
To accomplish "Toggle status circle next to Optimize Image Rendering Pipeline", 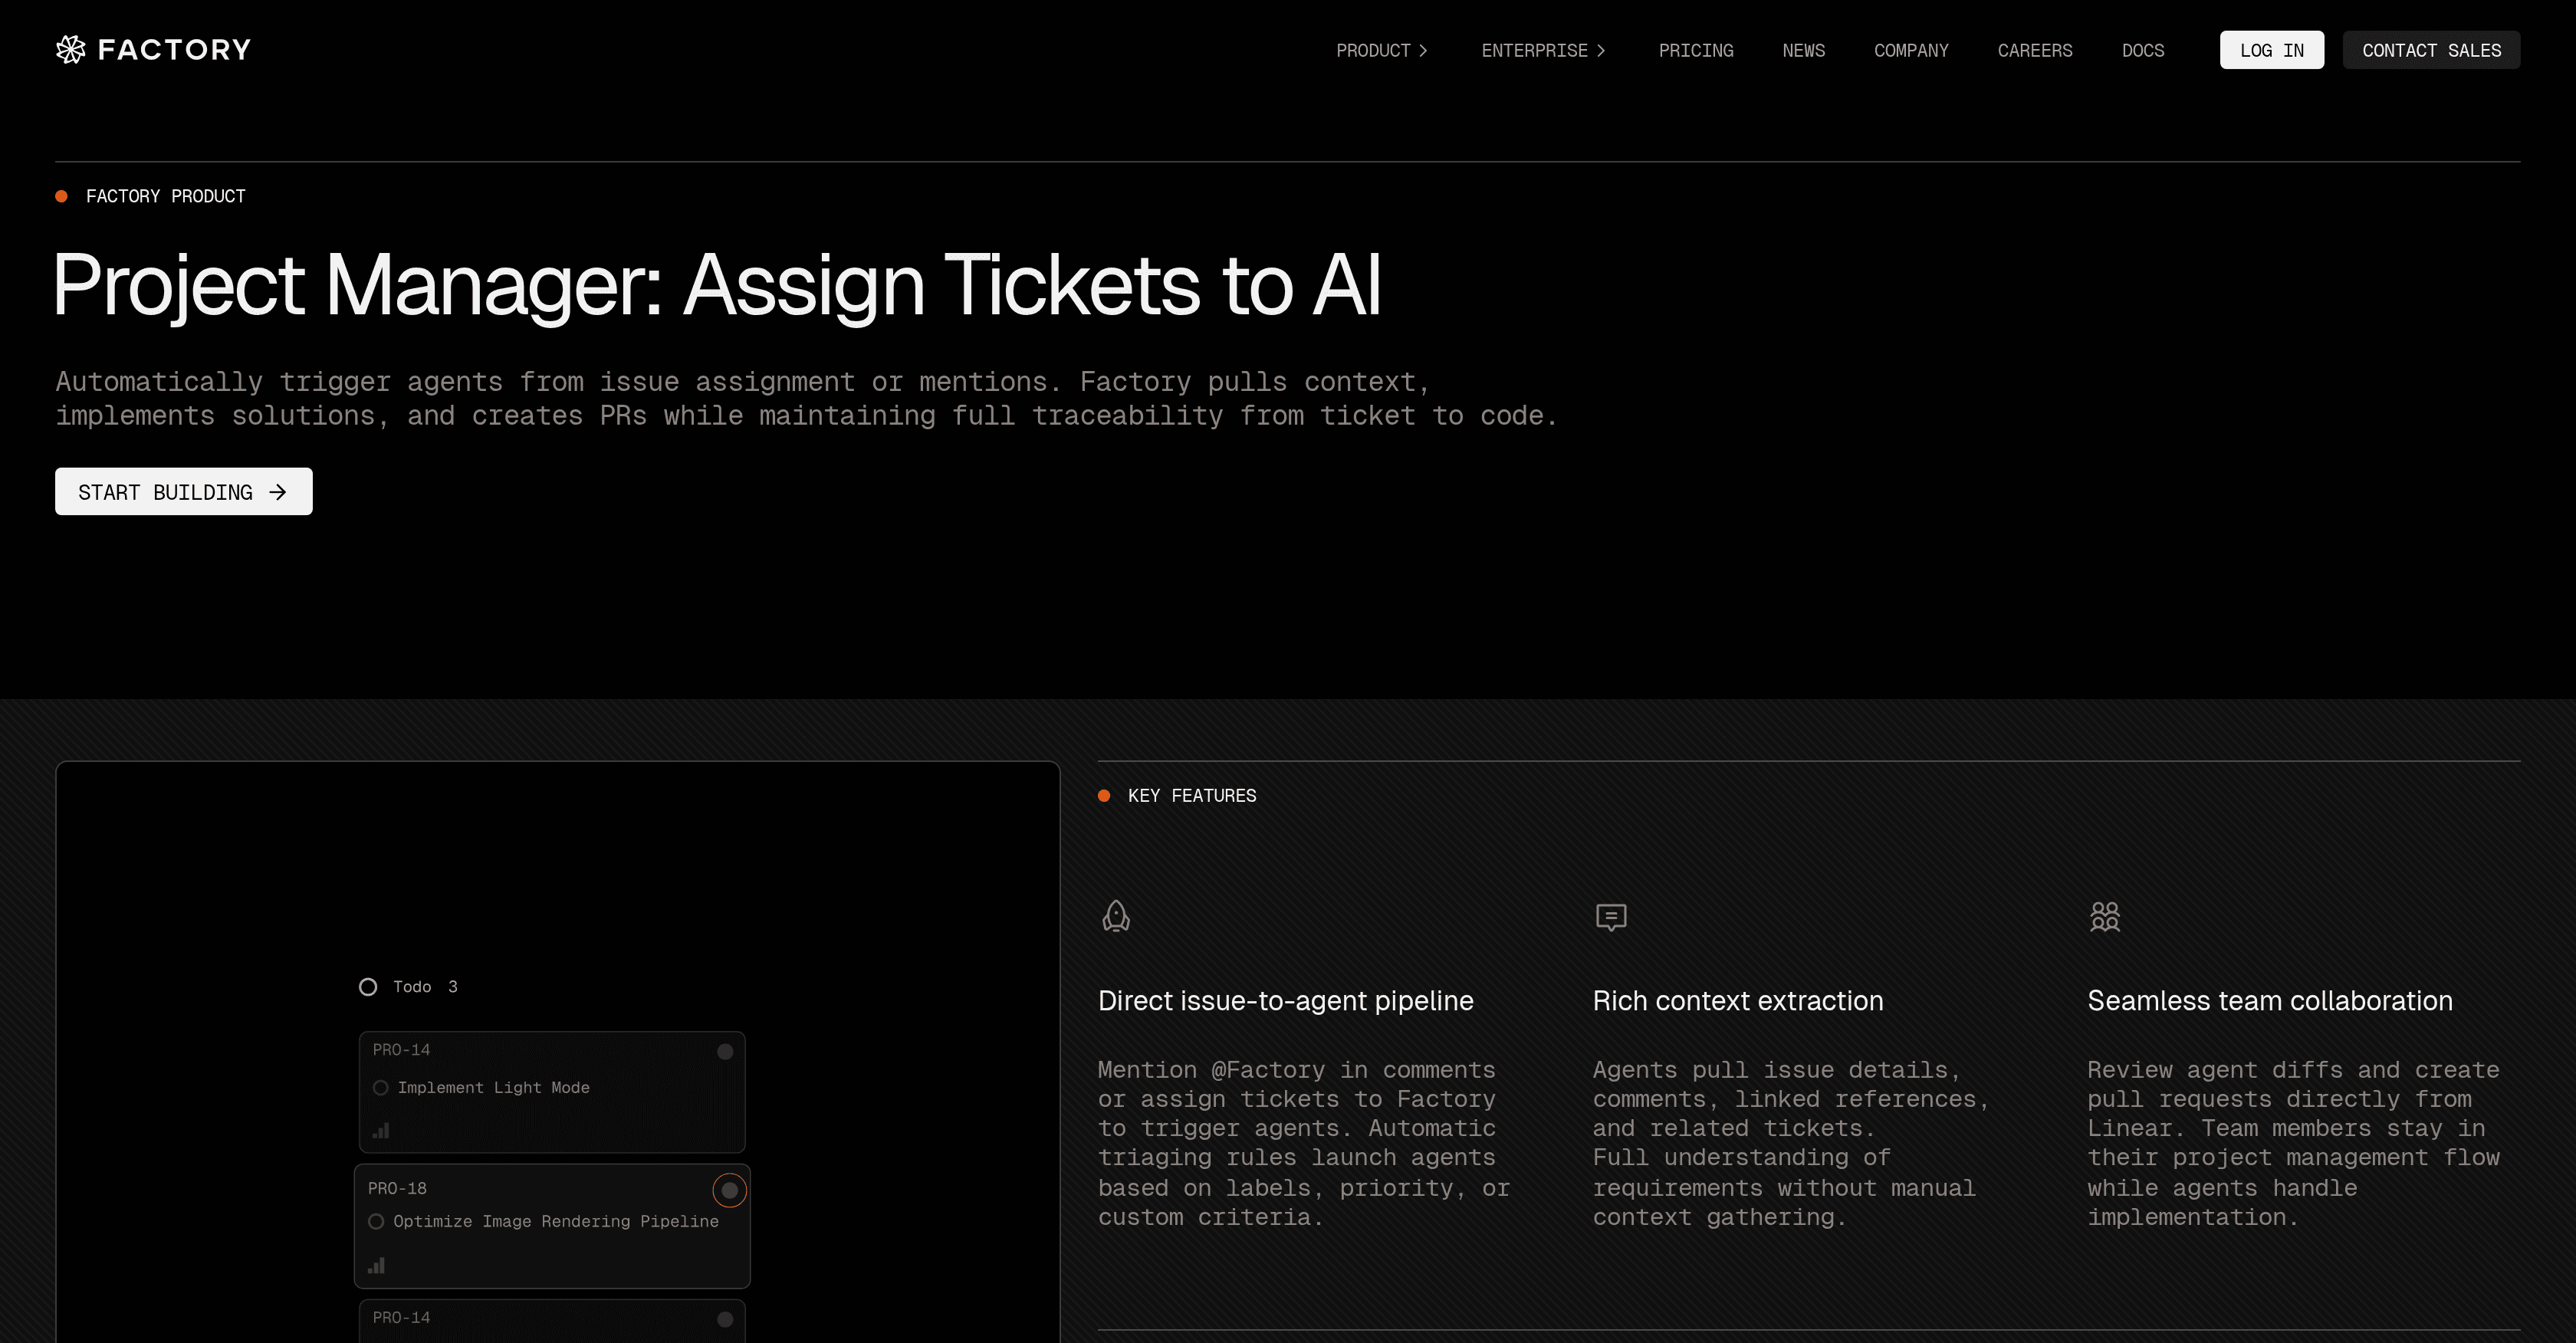I will 376,1222.
